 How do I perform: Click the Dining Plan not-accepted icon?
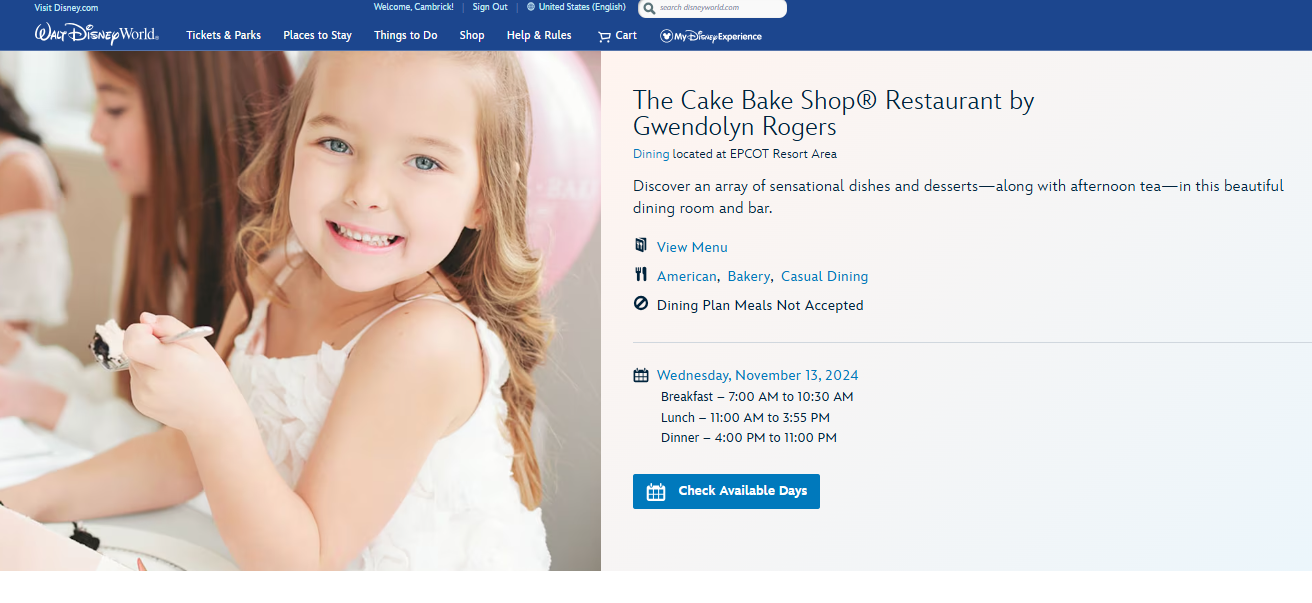tap(641, 304)
